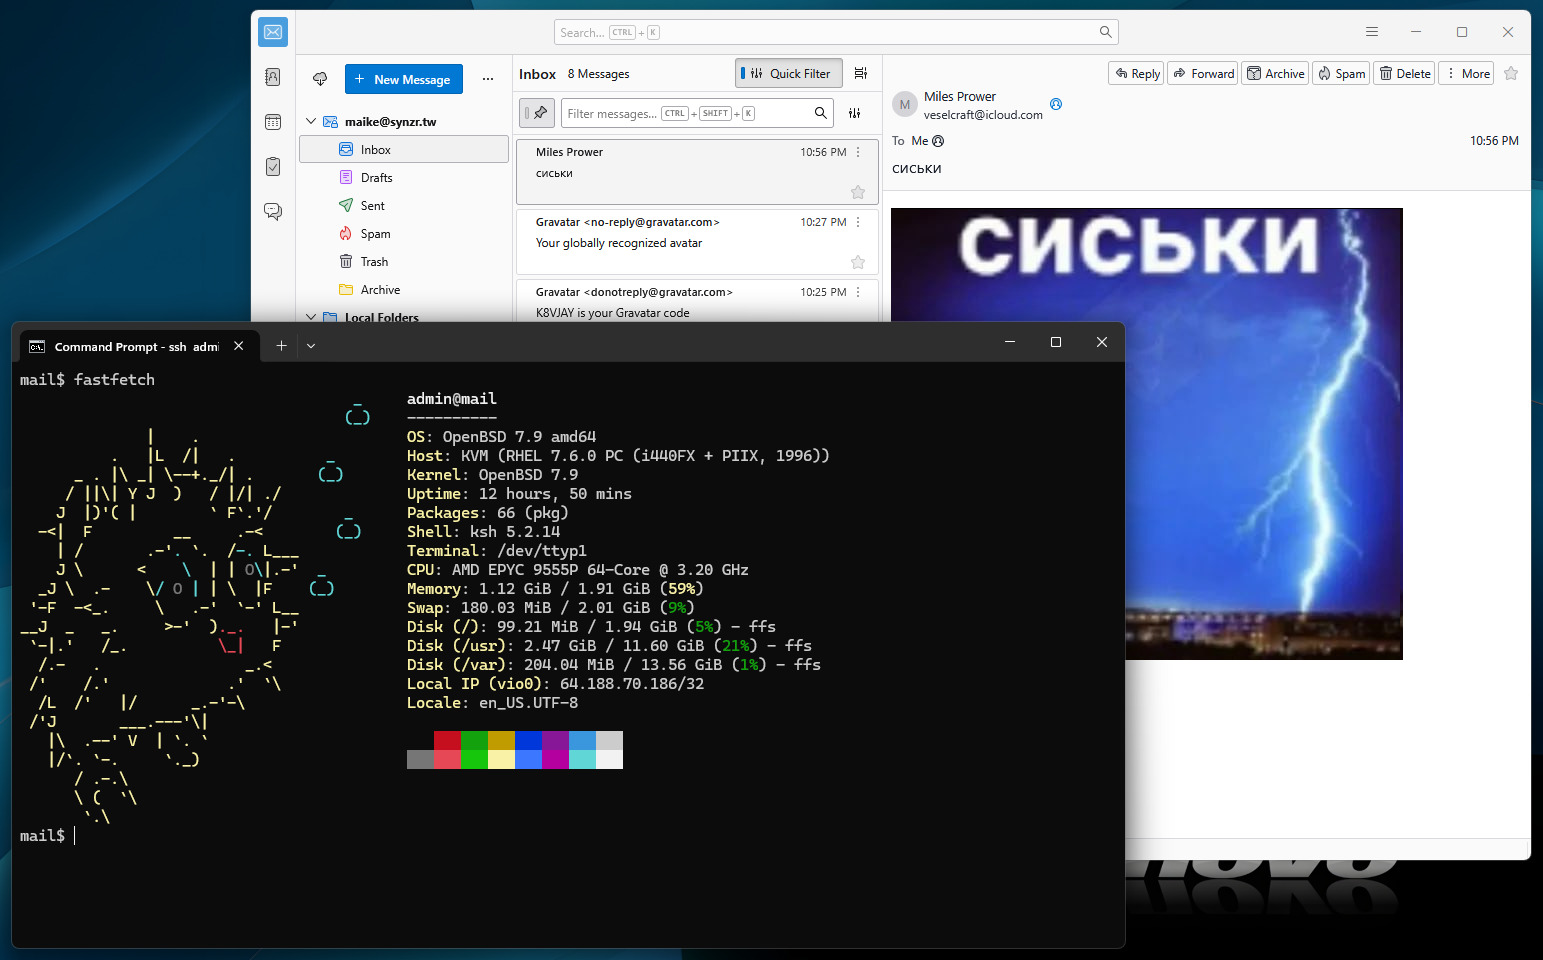The image size is (1543, 960).
Task: Open message list display options icon
Action: (x=861, y=73)
